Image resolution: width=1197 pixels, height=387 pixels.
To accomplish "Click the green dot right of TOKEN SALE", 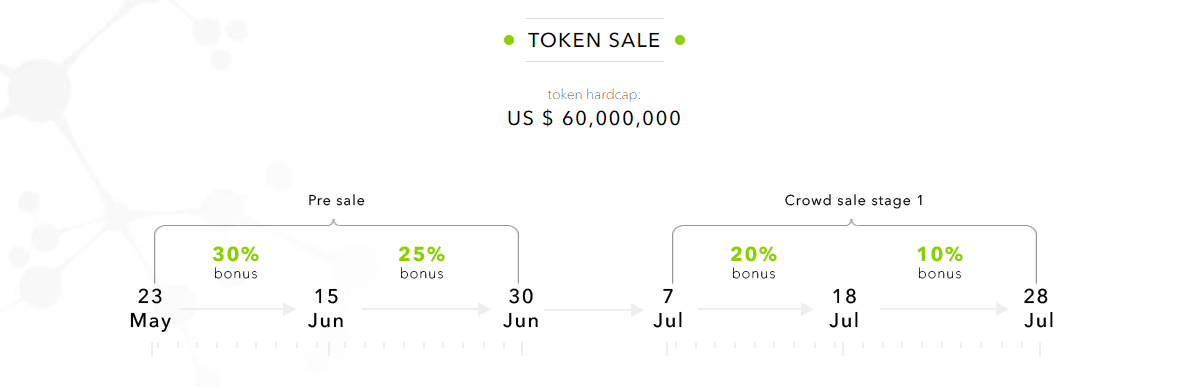I will pos(680,40).
